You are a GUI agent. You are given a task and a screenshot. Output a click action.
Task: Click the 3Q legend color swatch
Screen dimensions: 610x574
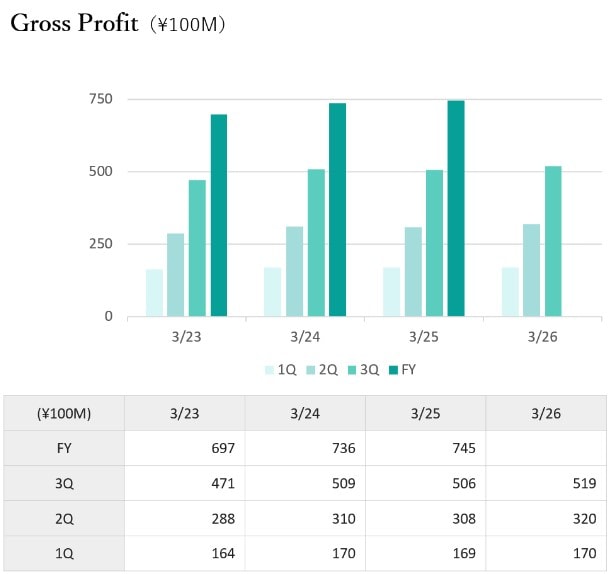click(x=353, y=370)
